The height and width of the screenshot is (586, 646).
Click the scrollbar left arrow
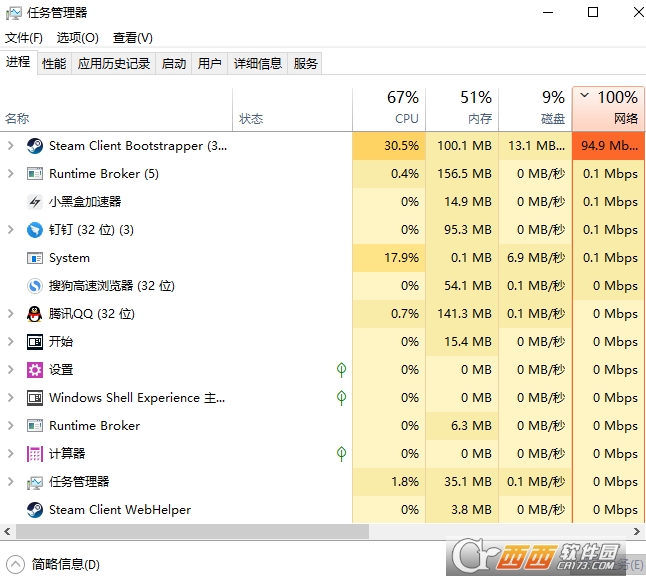7,532
